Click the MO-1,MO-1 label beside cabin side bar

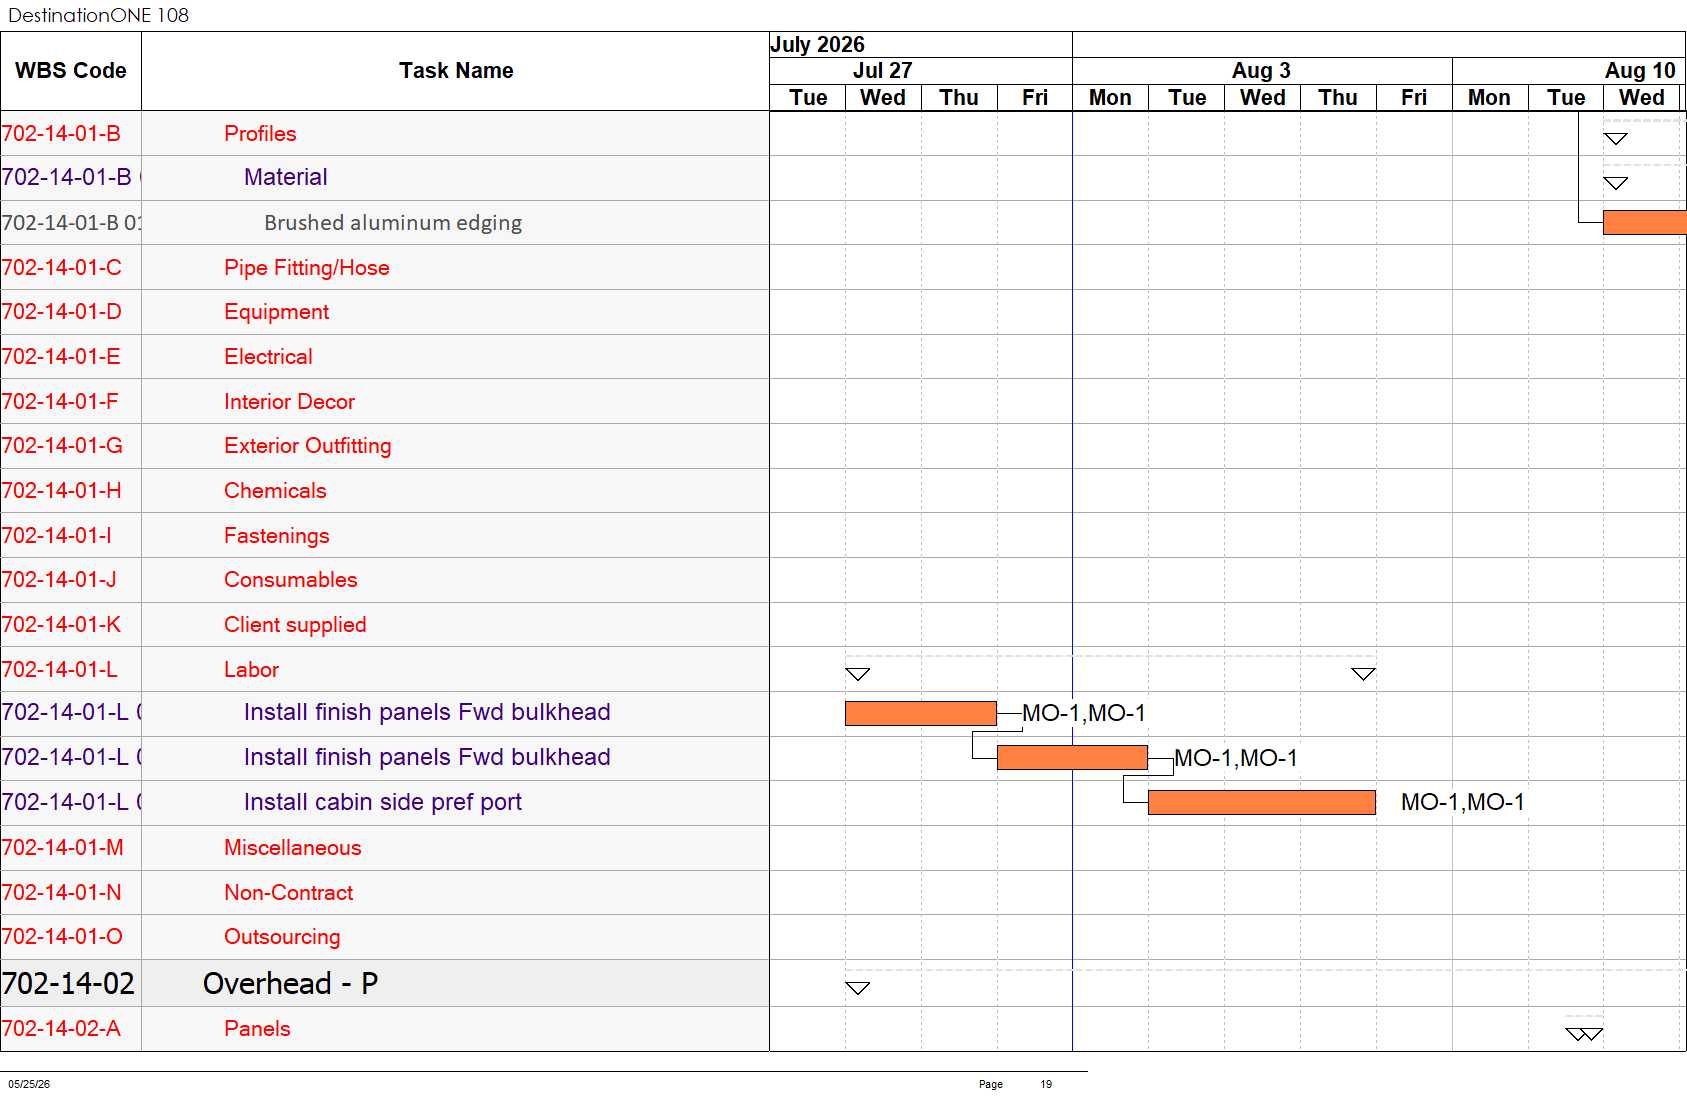click(x=1462, y=802)
